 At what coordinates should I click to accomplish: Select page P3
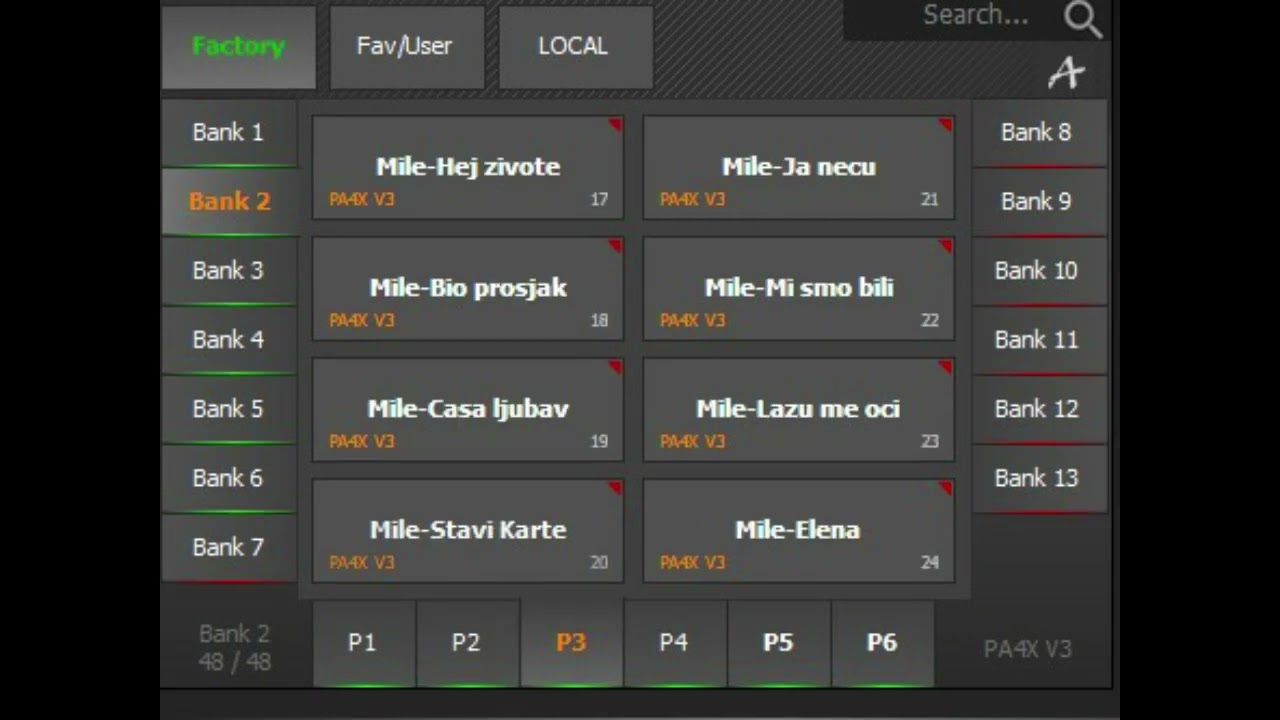pyautogui.click(x=572, y=644)
